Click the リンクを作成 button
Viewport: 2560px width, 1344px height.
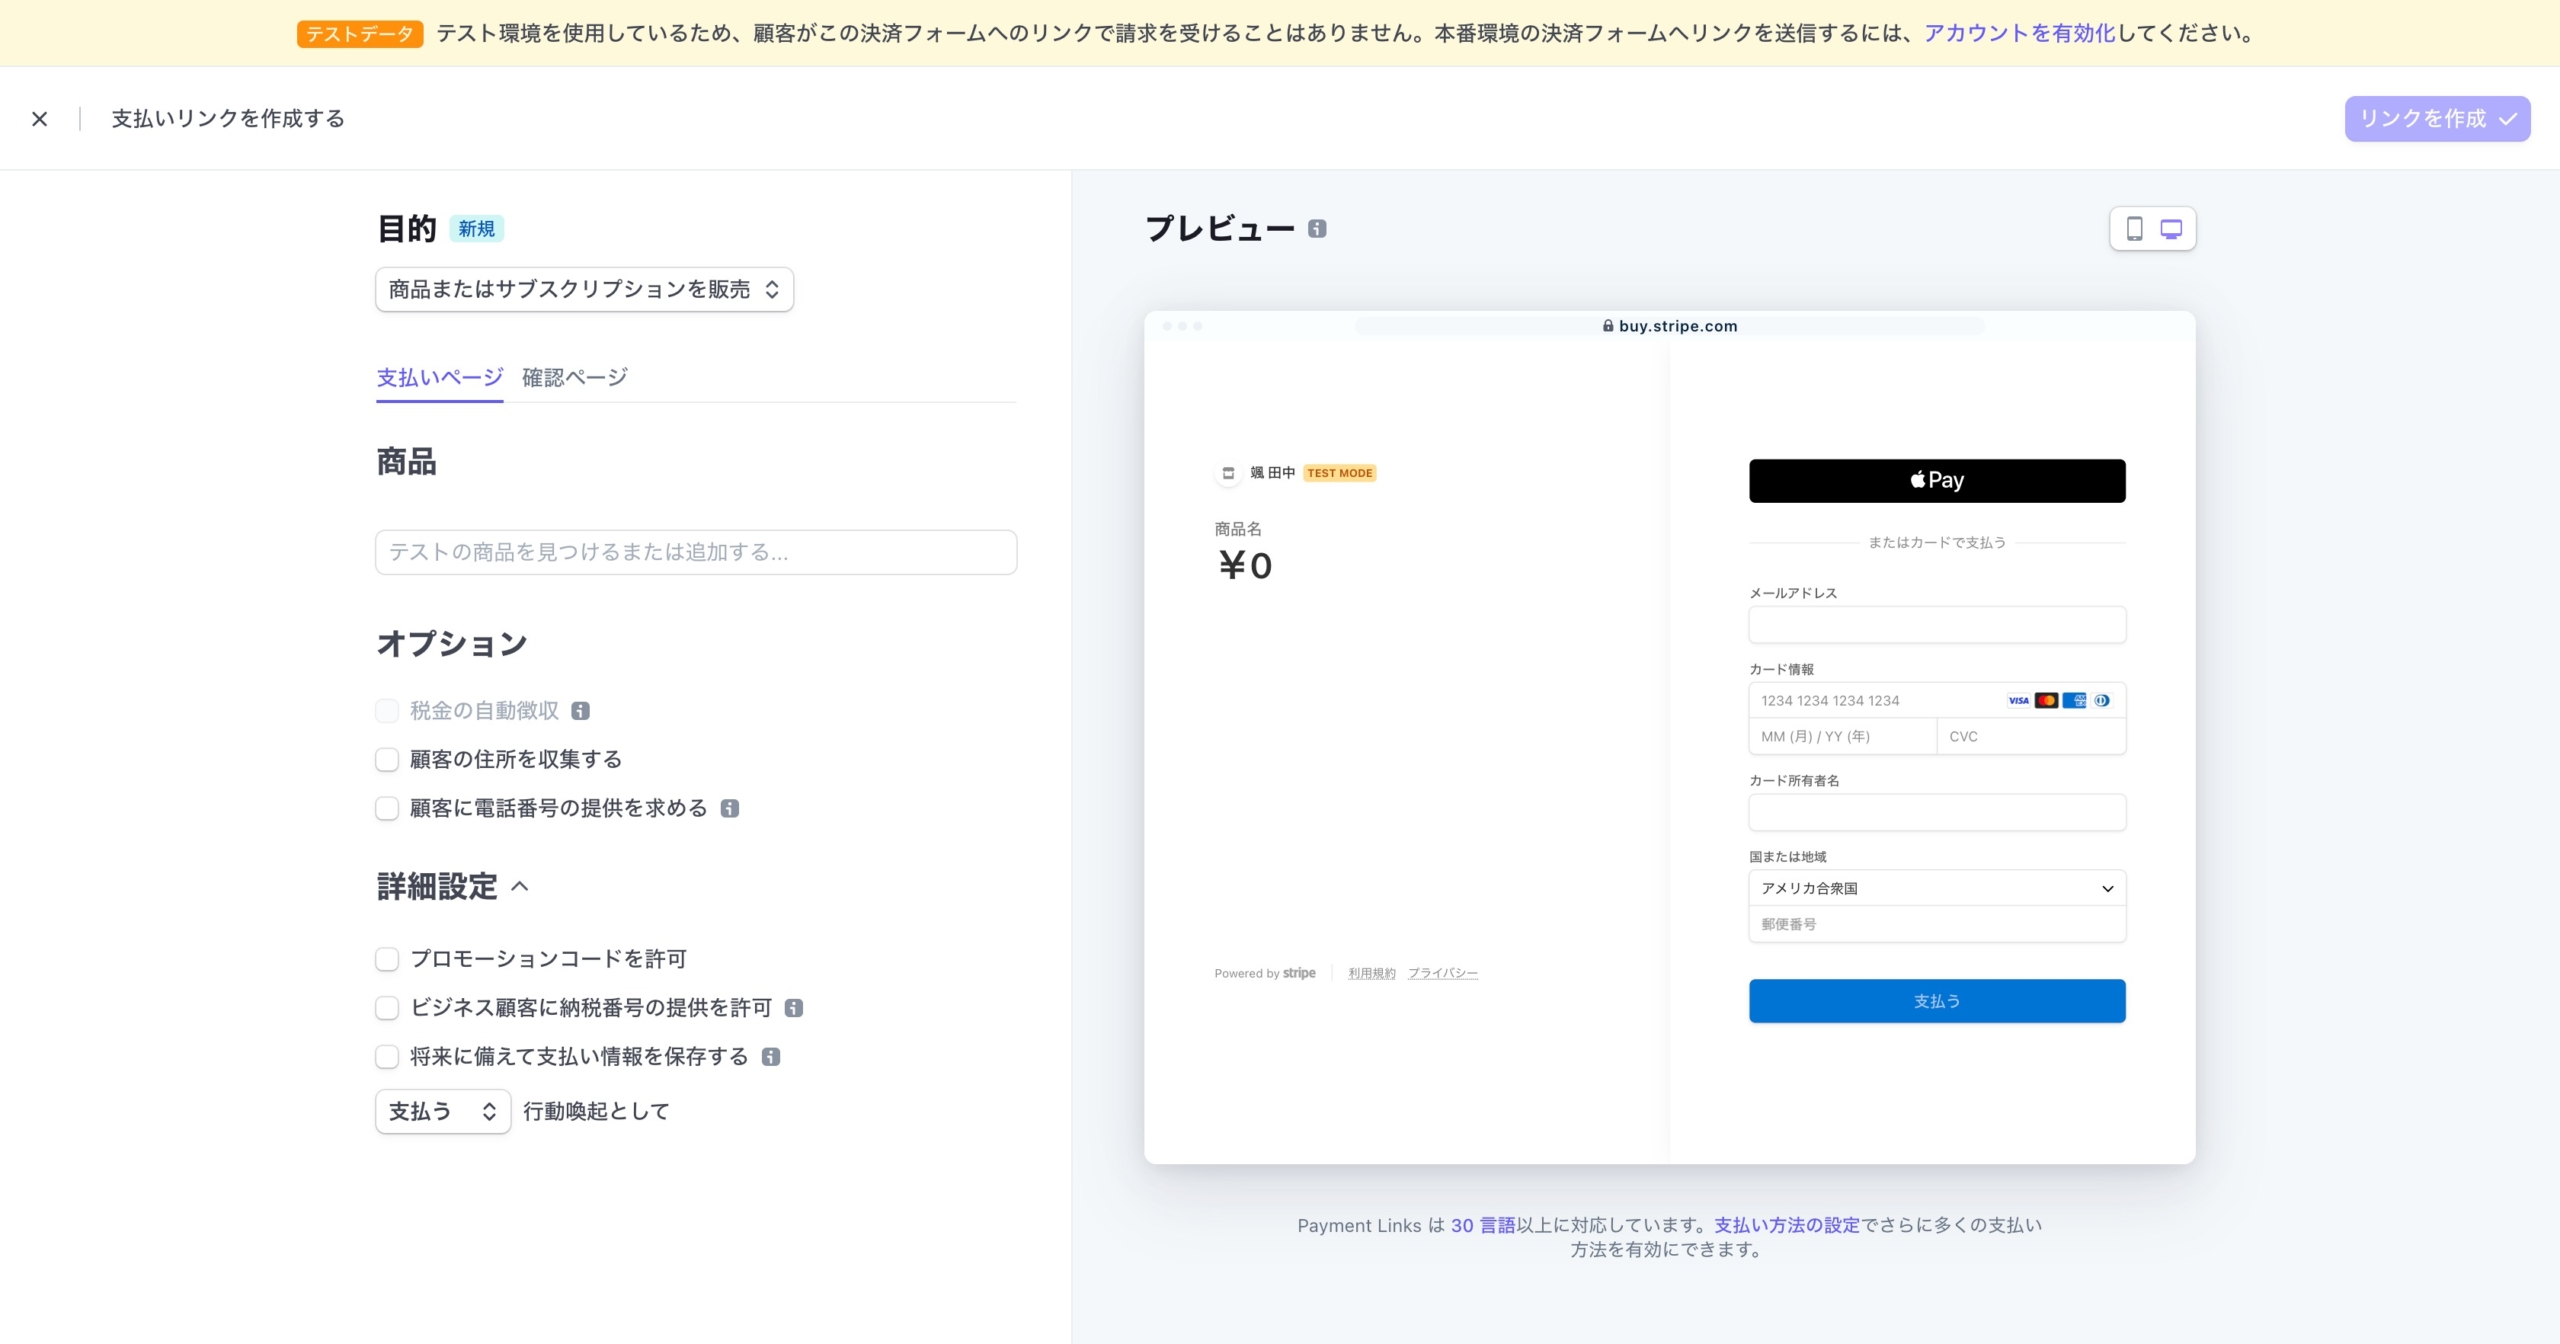[x=2437, y=118]
